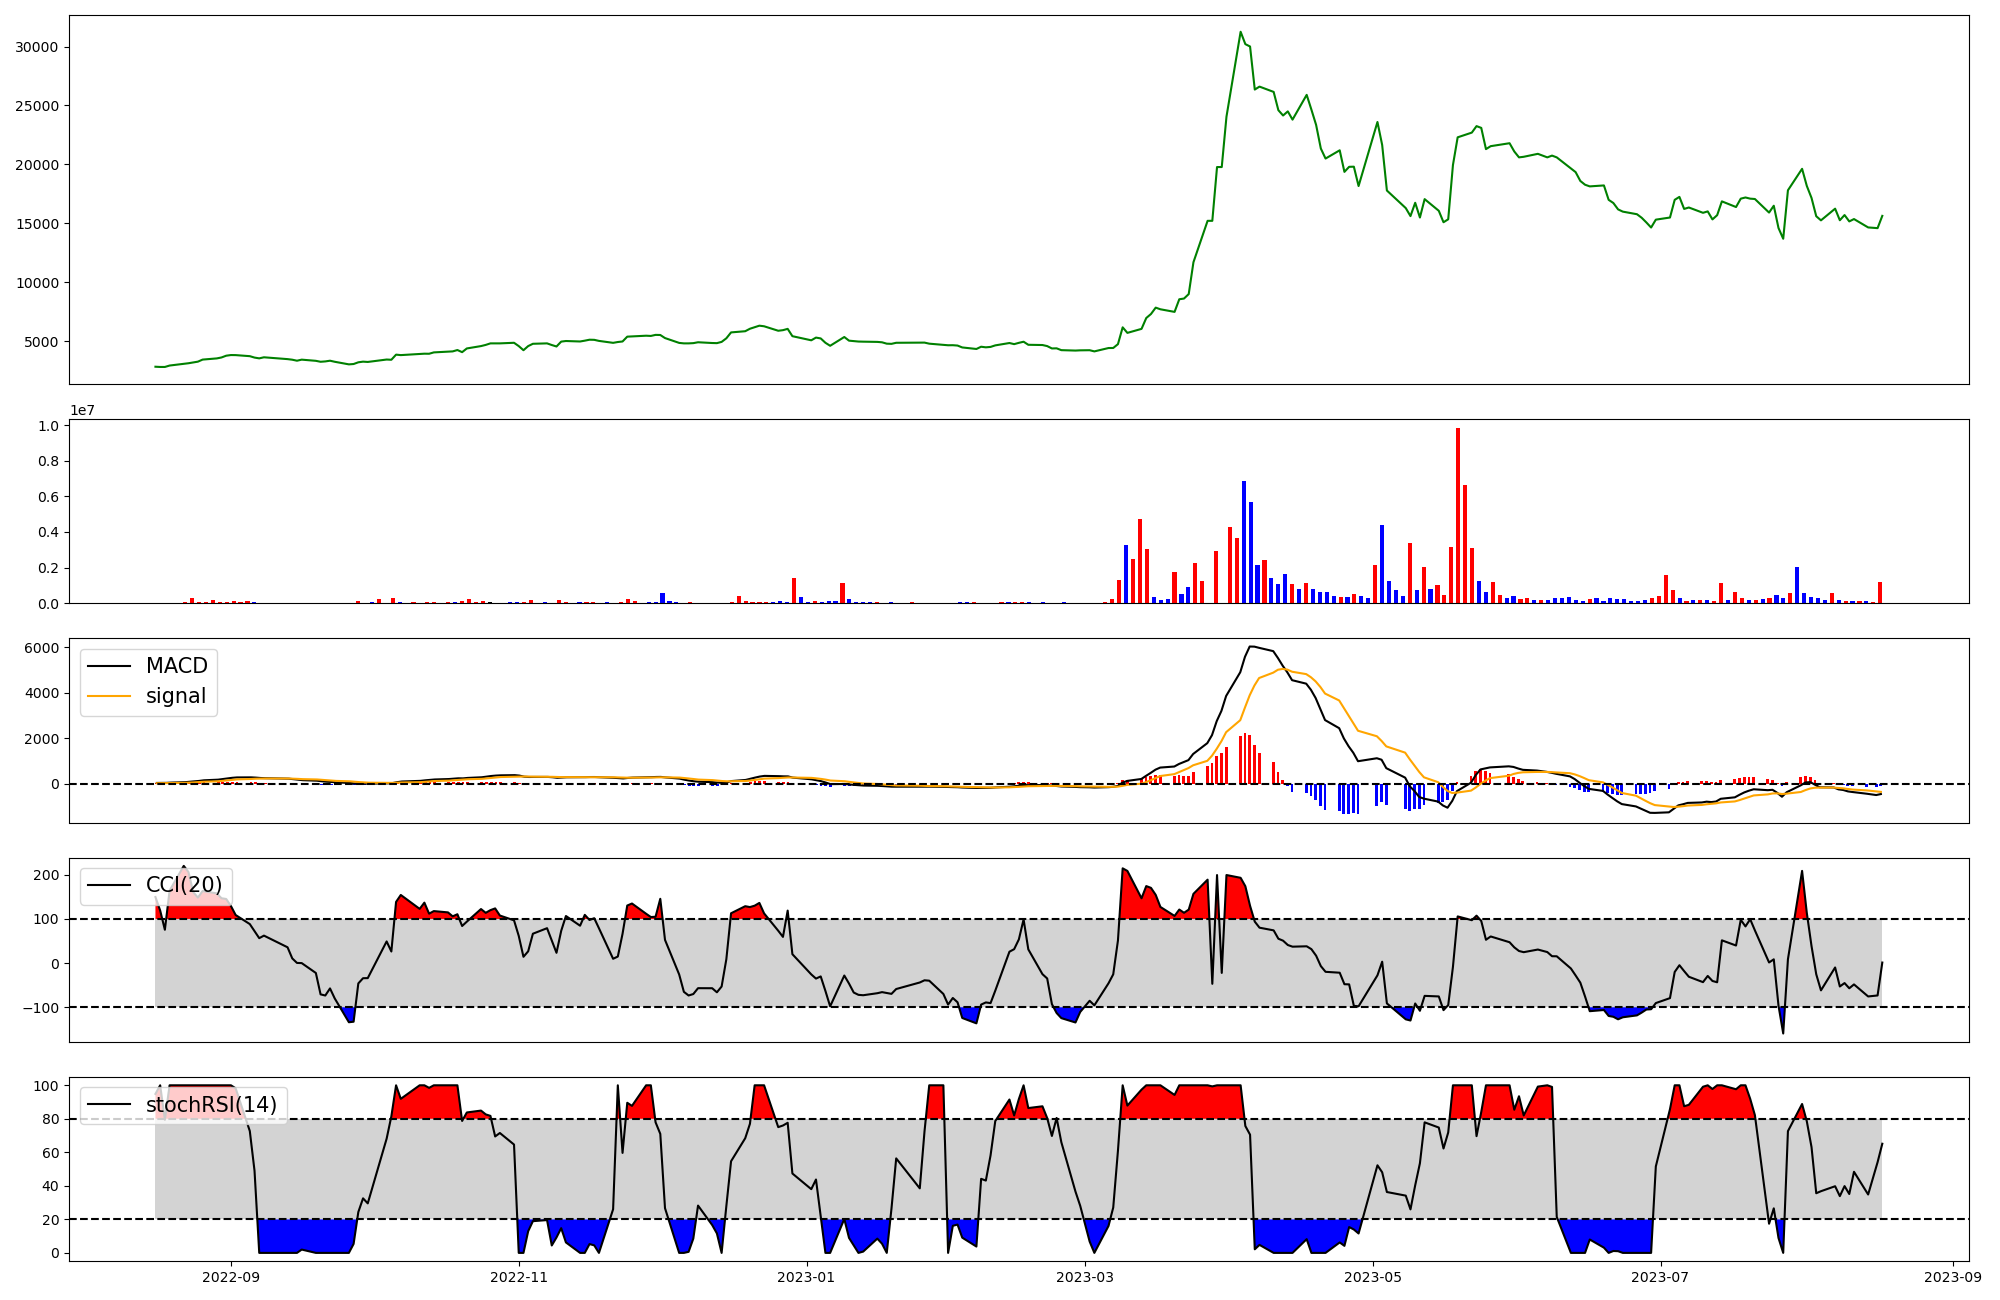Click the orange signal legend line swatch
2000x1300 pixels.
109,696
